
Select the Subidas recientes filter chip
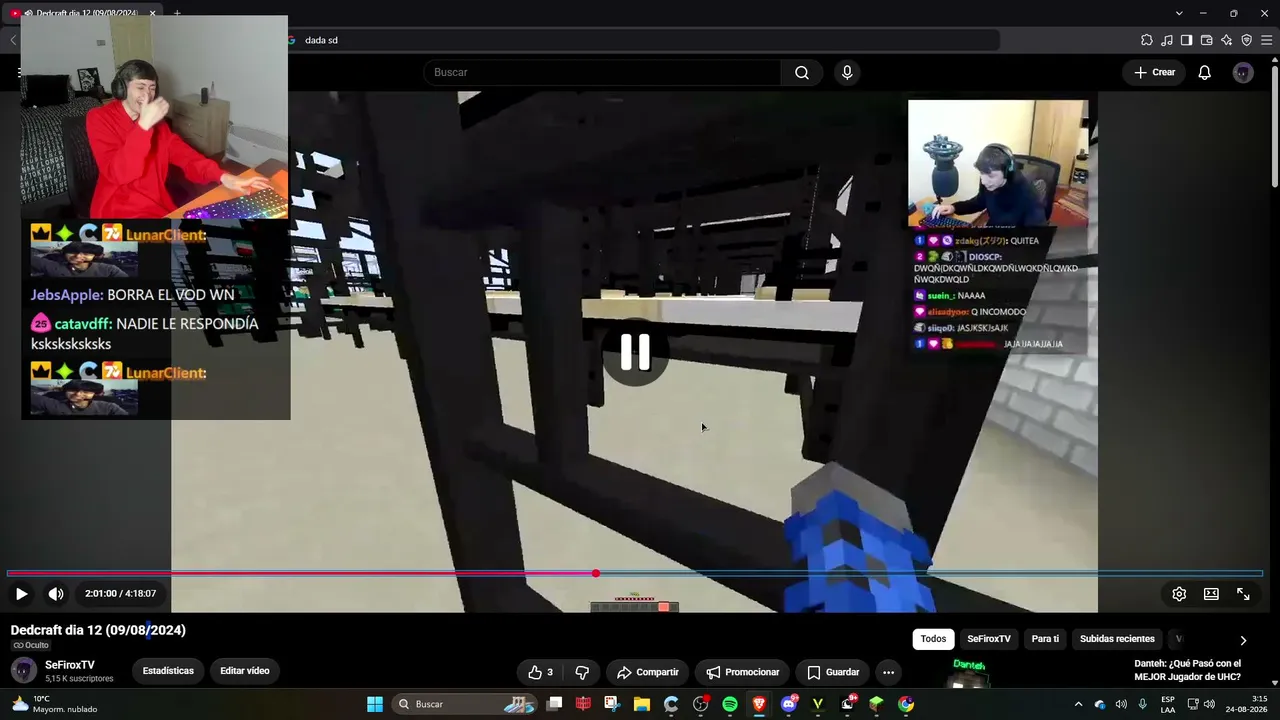1117,639
